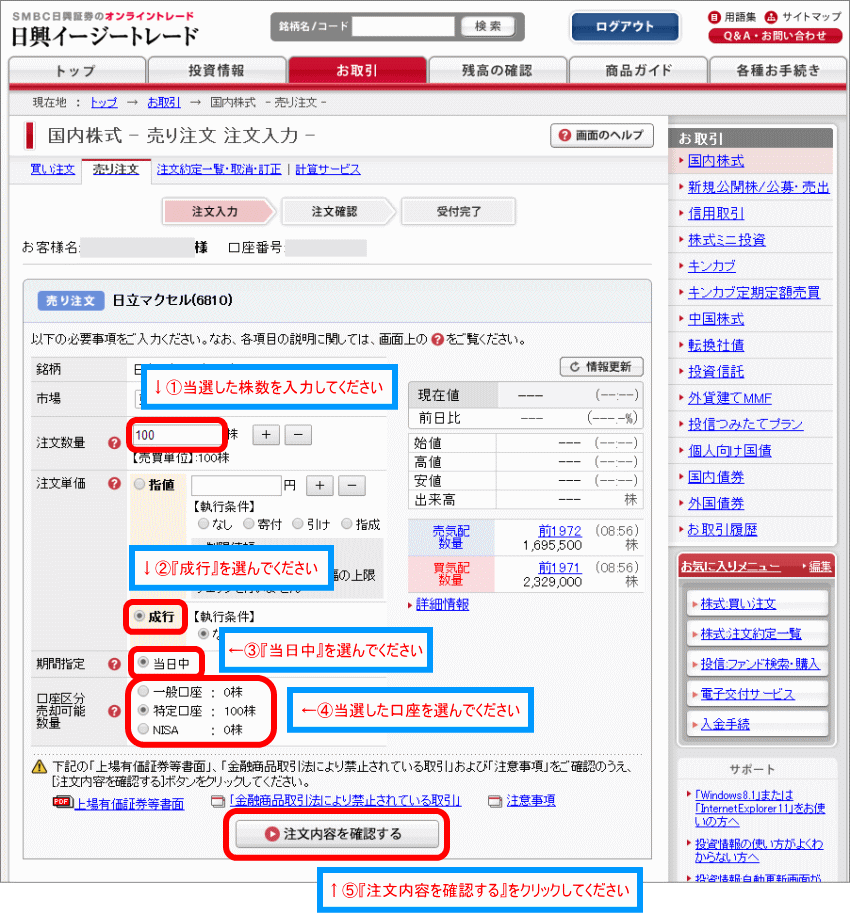This screenshot has height=913, width=850.
Task: Click the 画面のヘルプ button
Action: 601,135
